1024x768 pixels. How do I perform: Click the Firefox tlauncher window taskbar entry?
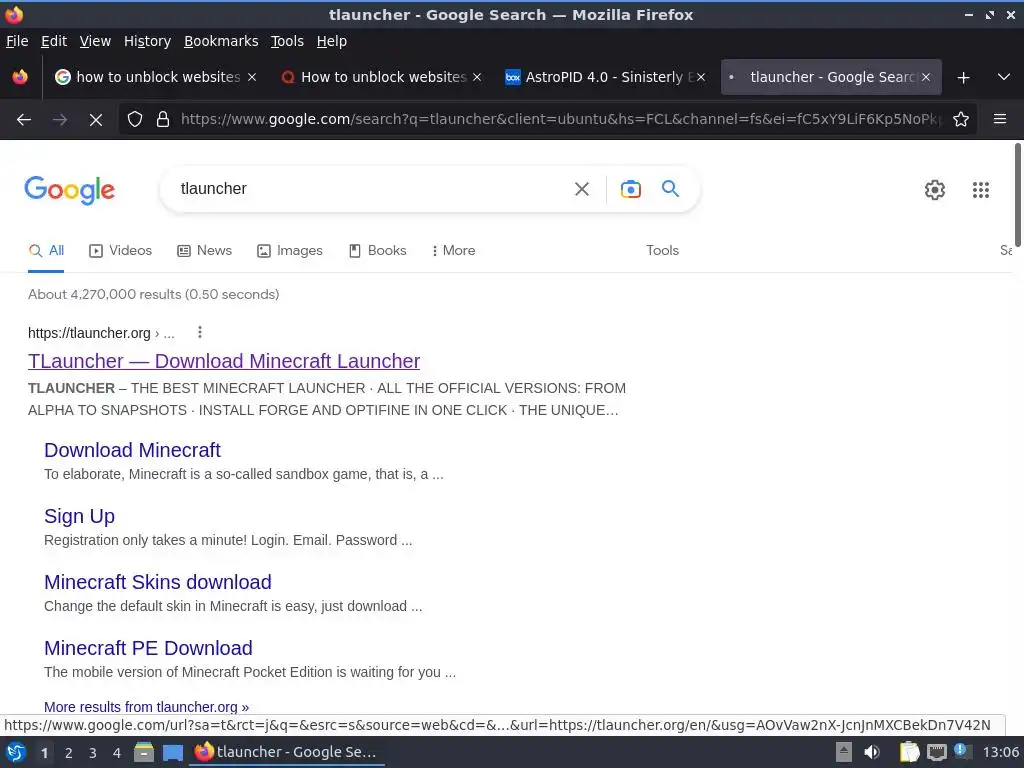(286, 752)
